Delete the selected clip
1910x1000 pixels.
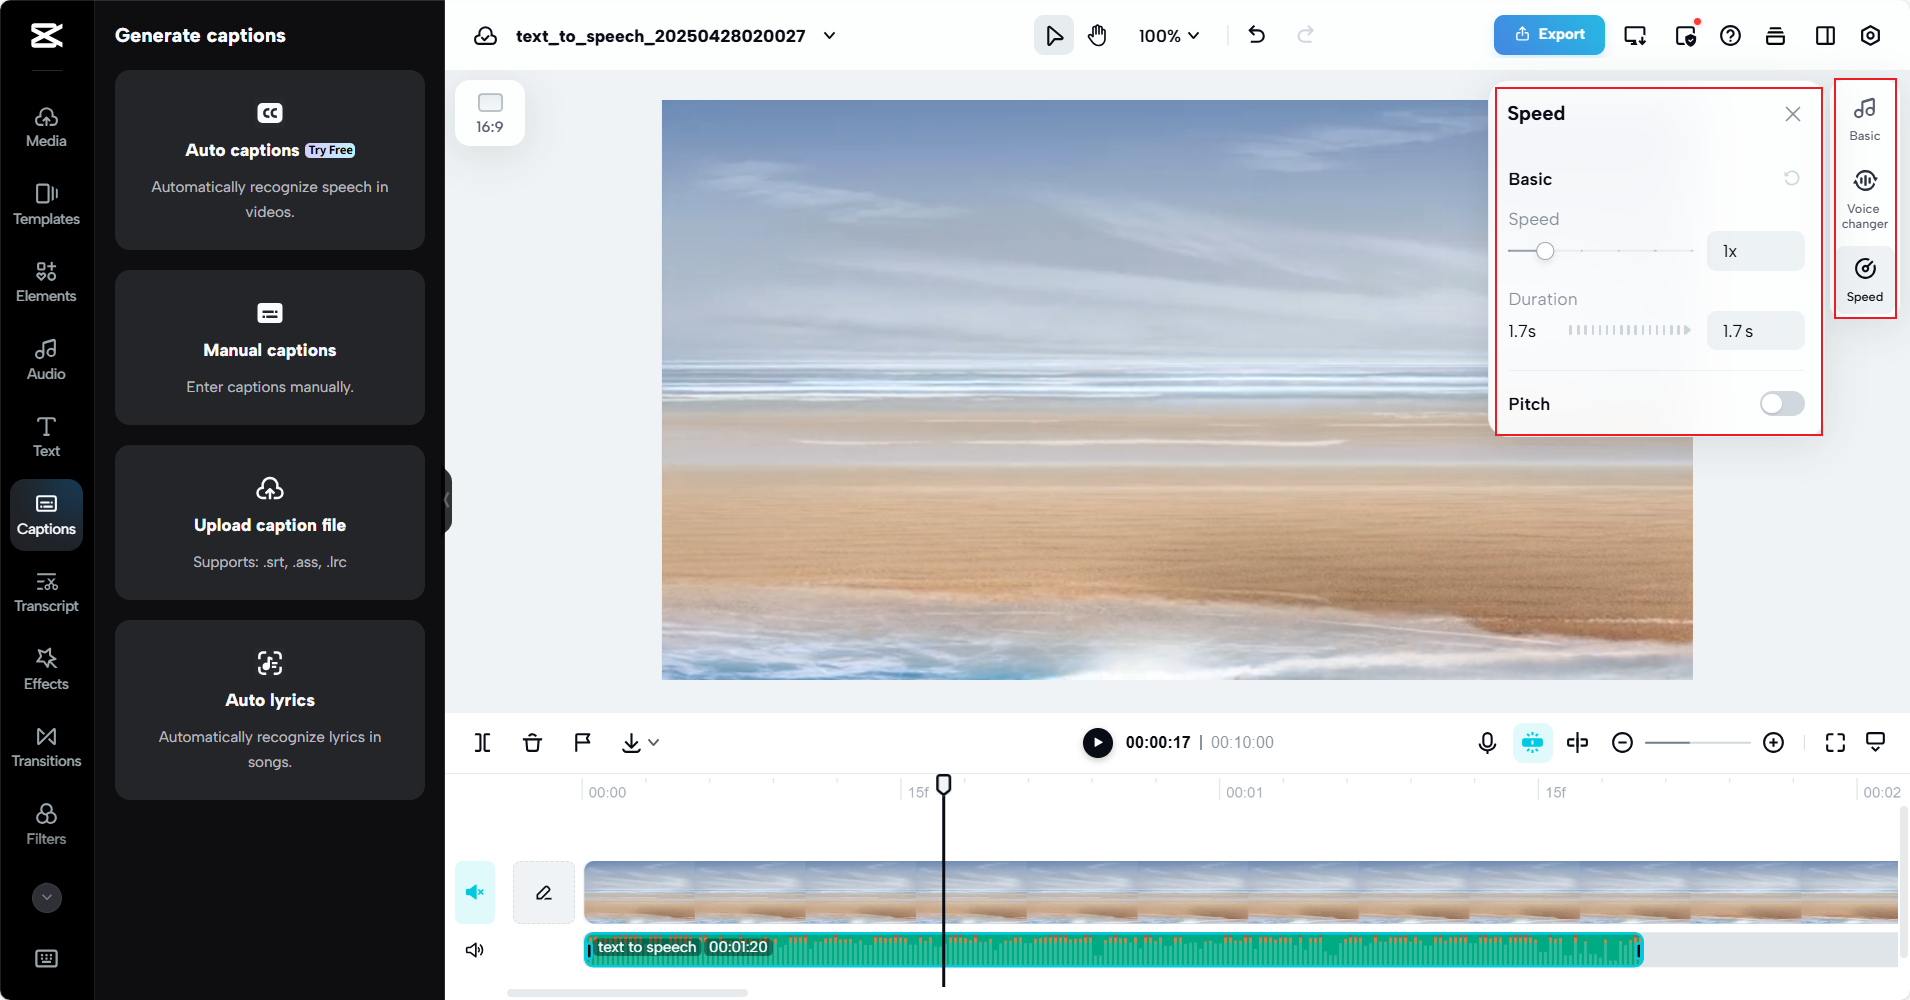pos(532,742)
